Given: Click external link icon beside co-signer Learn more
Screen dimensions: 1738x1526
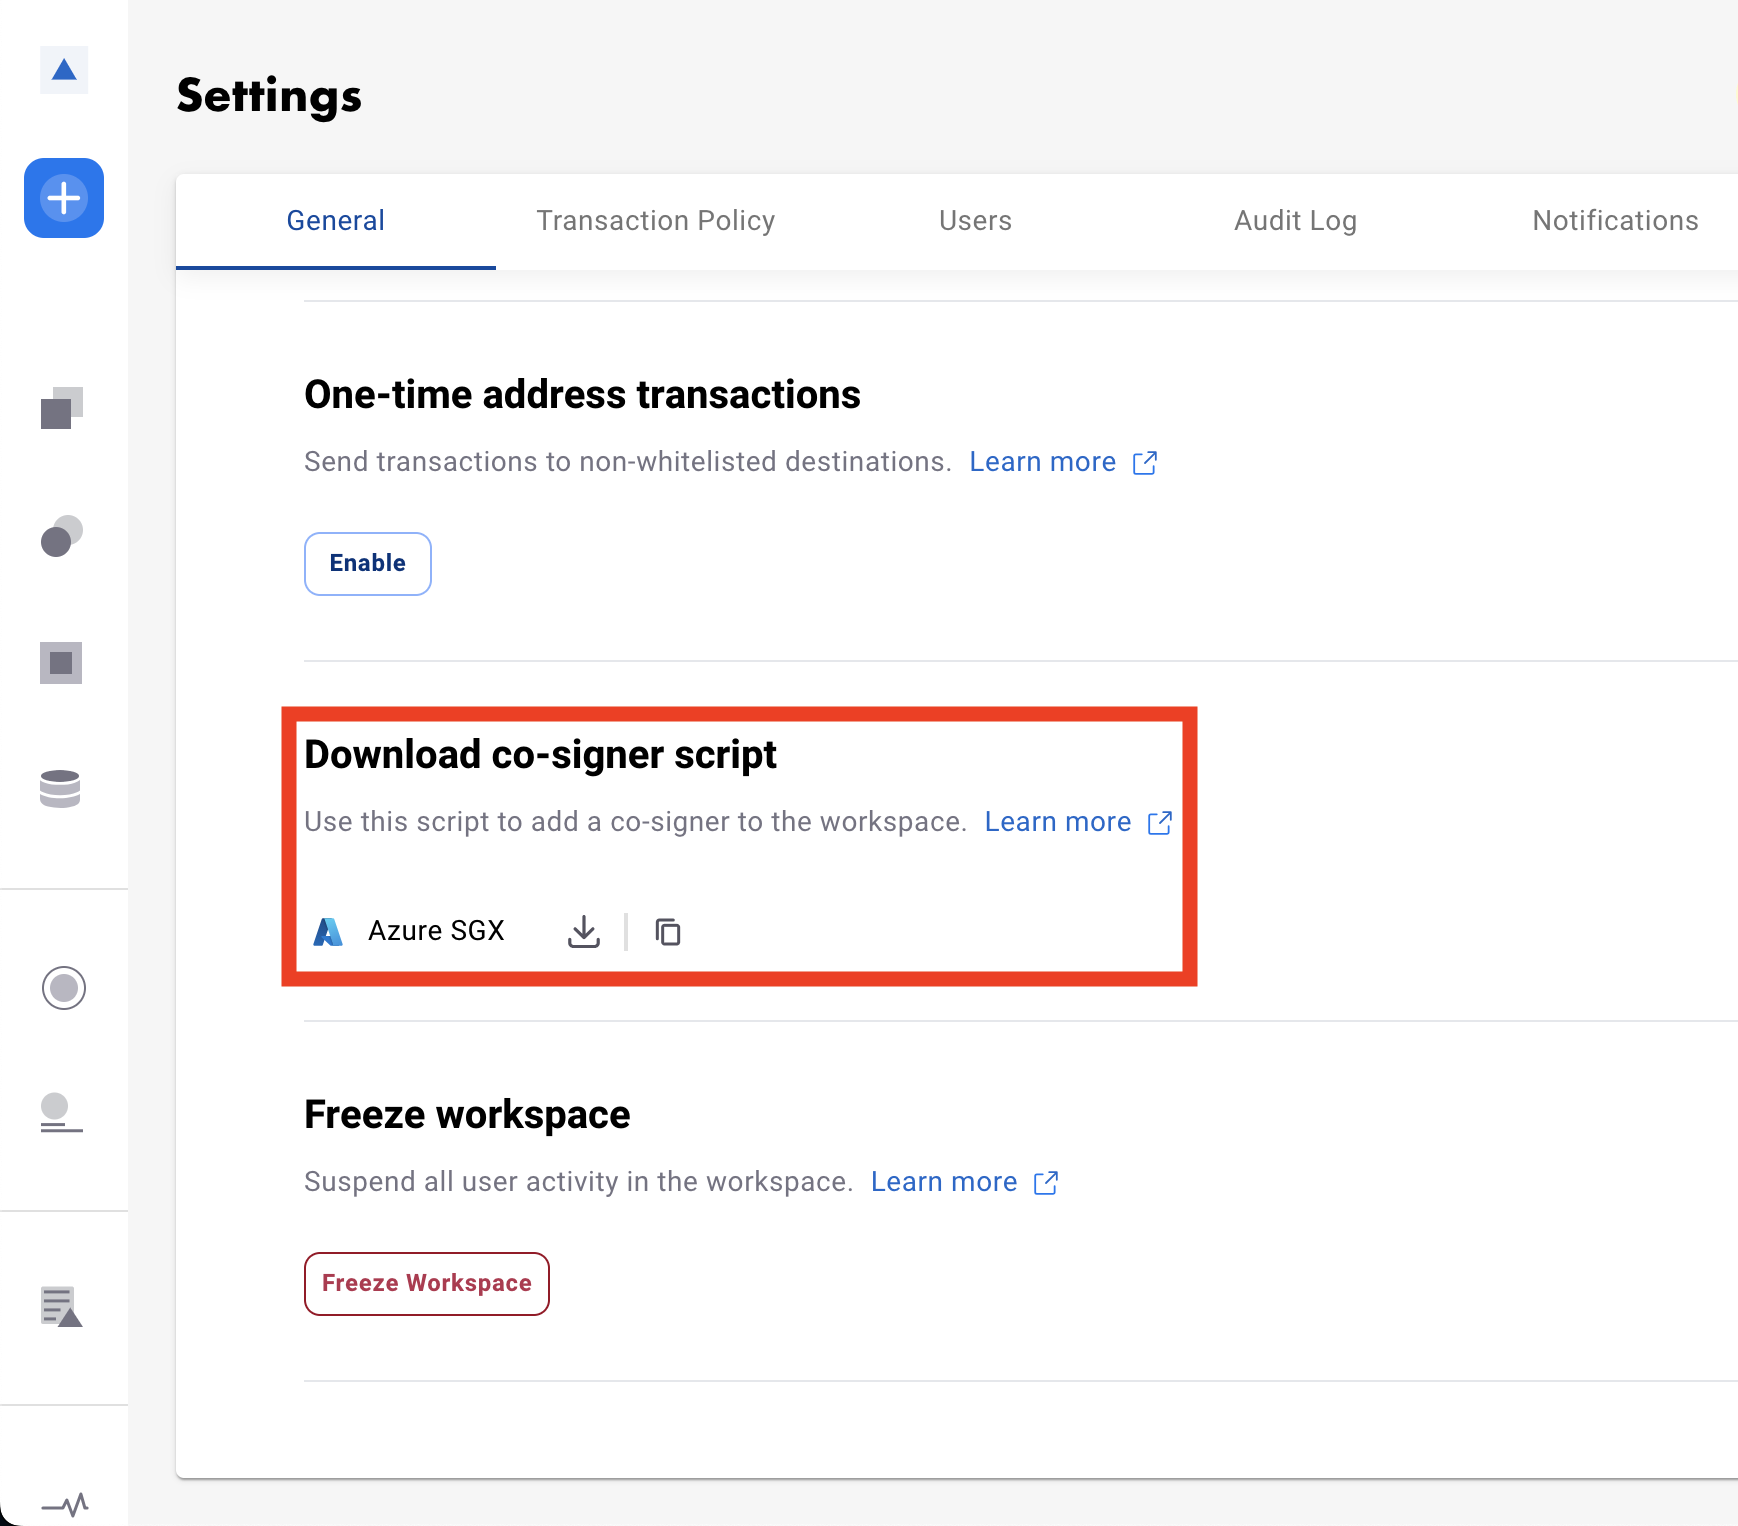Looking at the screenshot, I should 1160,823.
